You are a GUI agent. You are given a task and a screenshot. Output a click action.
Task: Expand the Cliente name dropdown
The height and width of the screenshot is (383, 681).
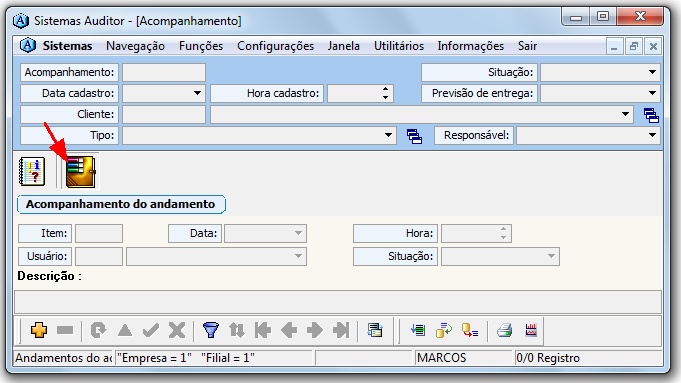[625, 114]
